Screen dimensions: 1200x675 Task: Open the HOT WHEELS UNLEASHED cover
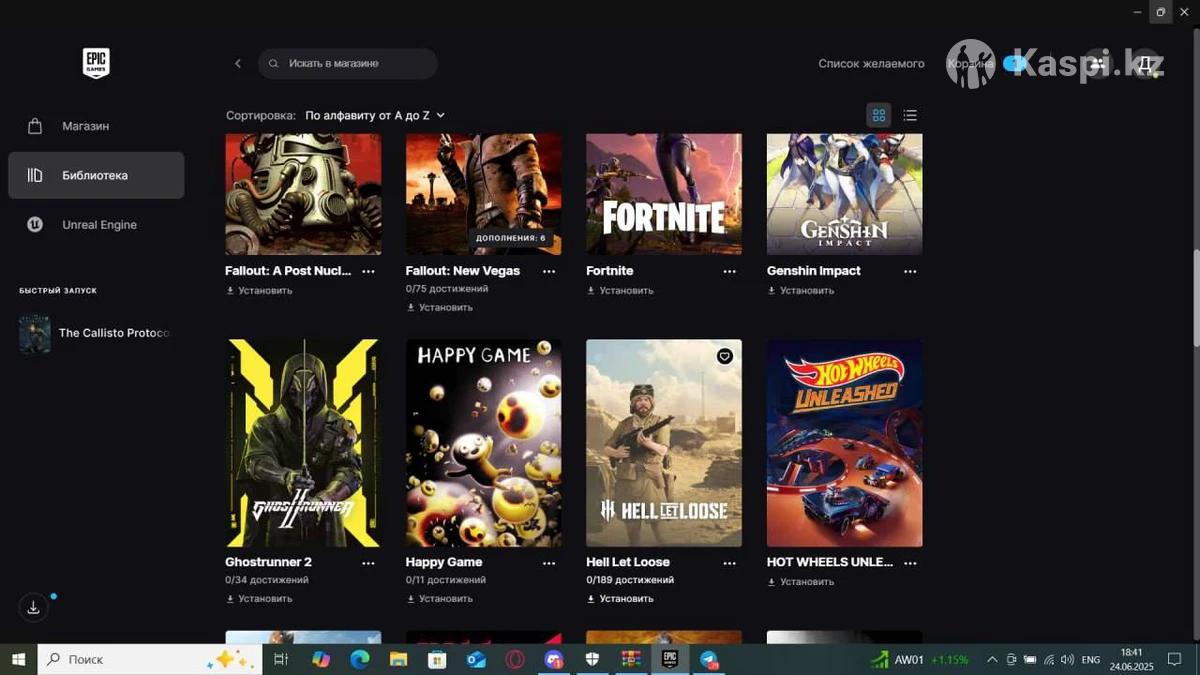tap(844, 443)
